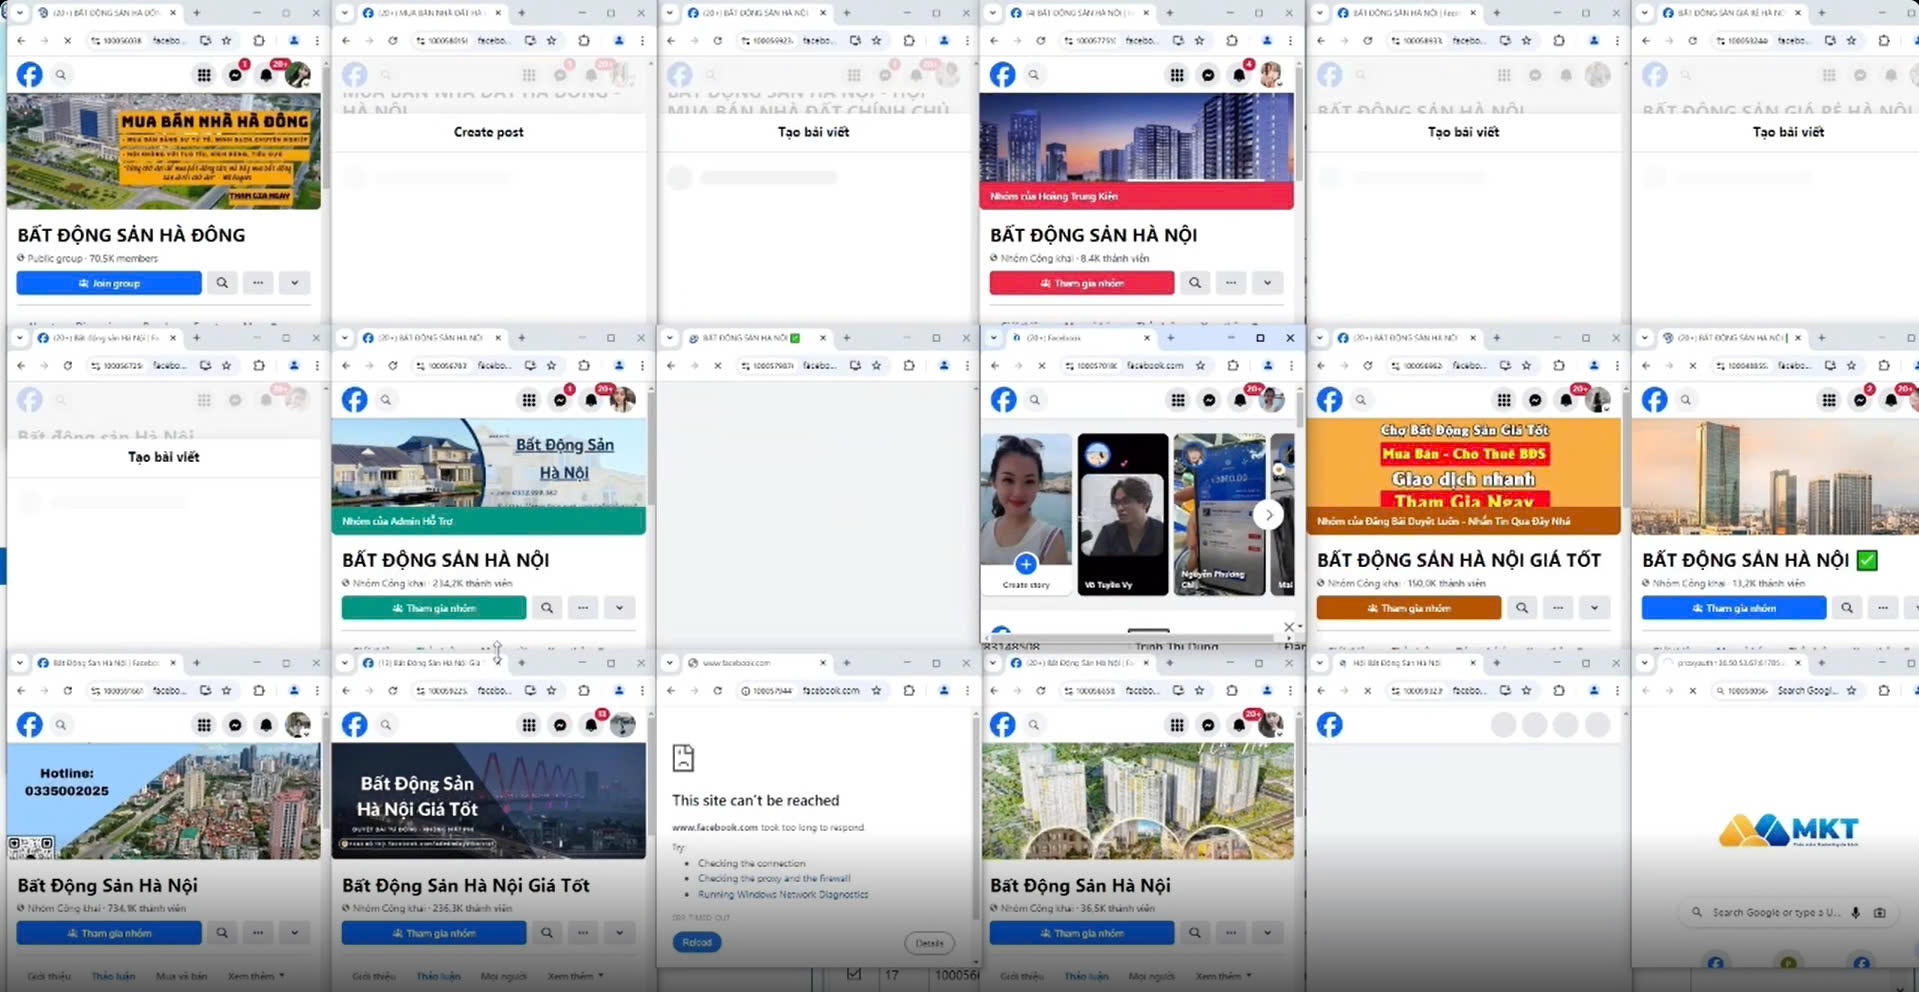Open notifications in the 36.5K thành viên window

(1239, 725)
